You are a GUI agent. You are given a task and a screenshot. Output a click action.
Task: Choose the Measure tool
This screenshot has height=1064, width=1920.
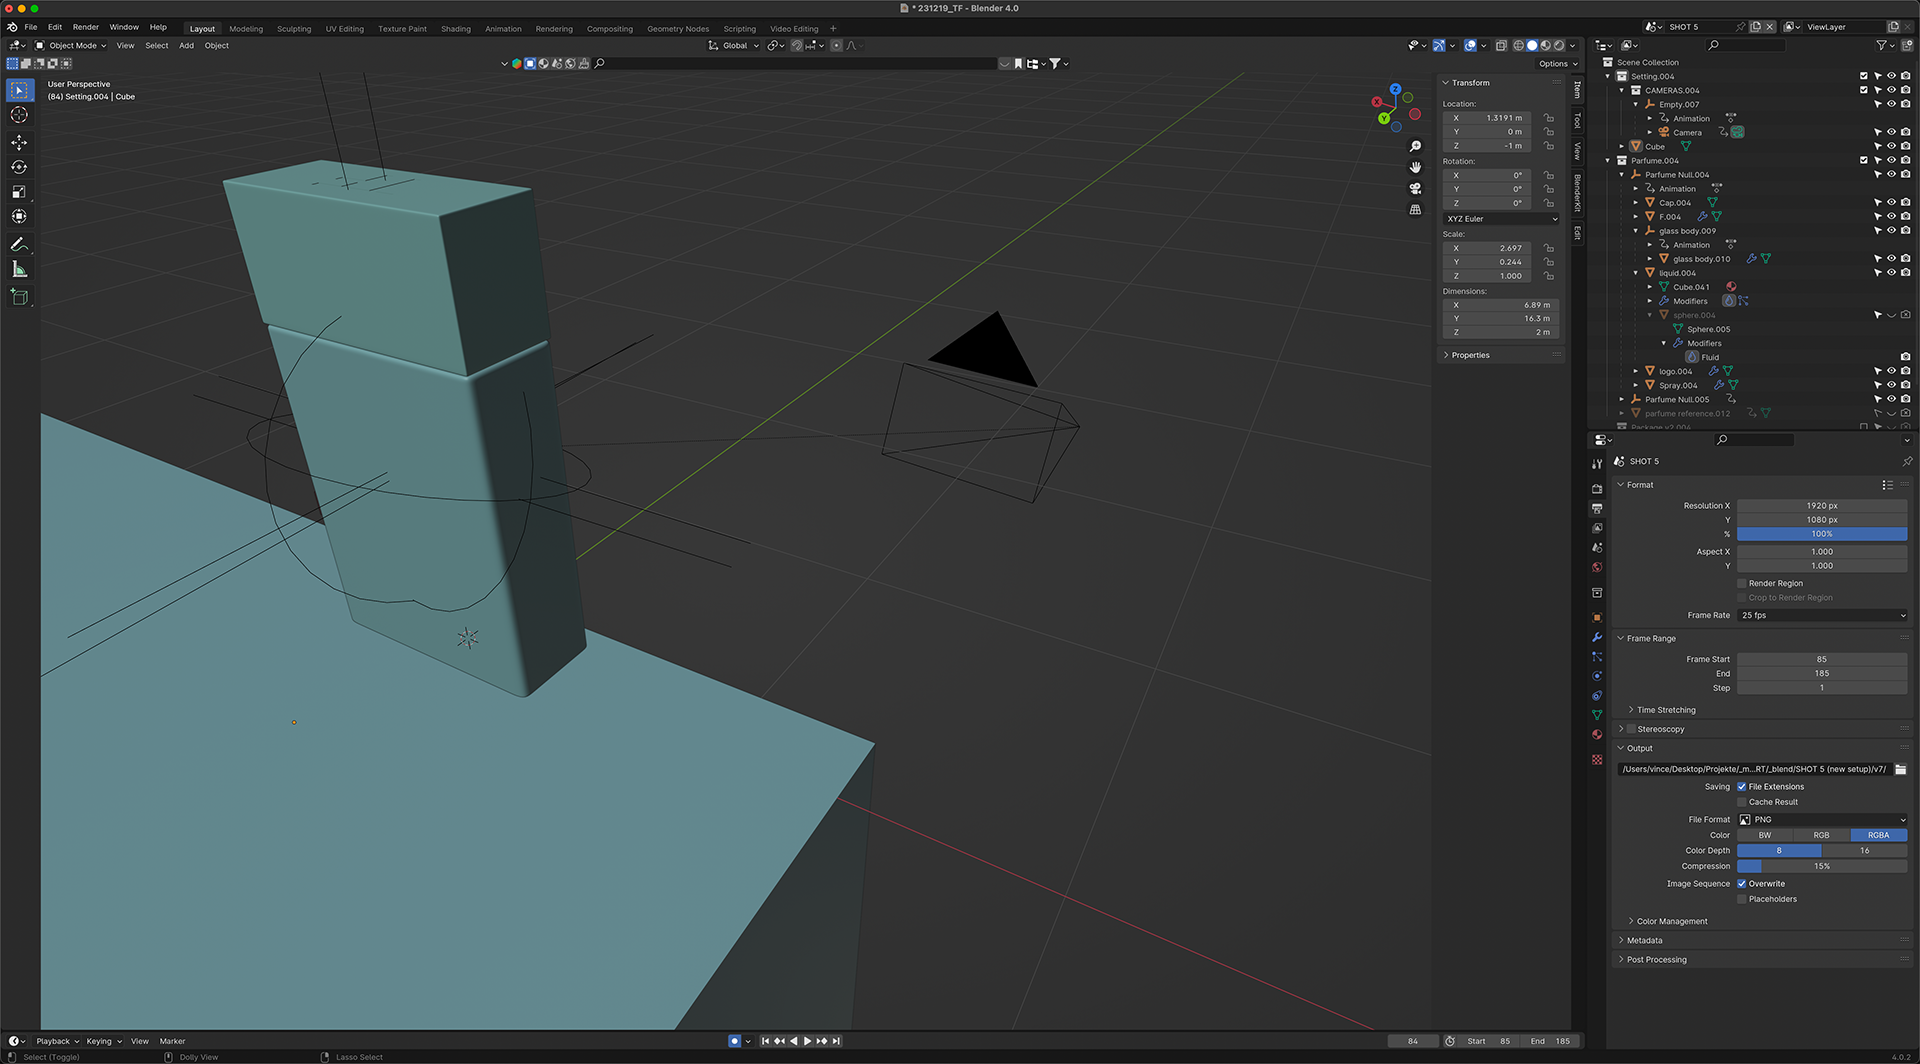click(x=19, y=269)
